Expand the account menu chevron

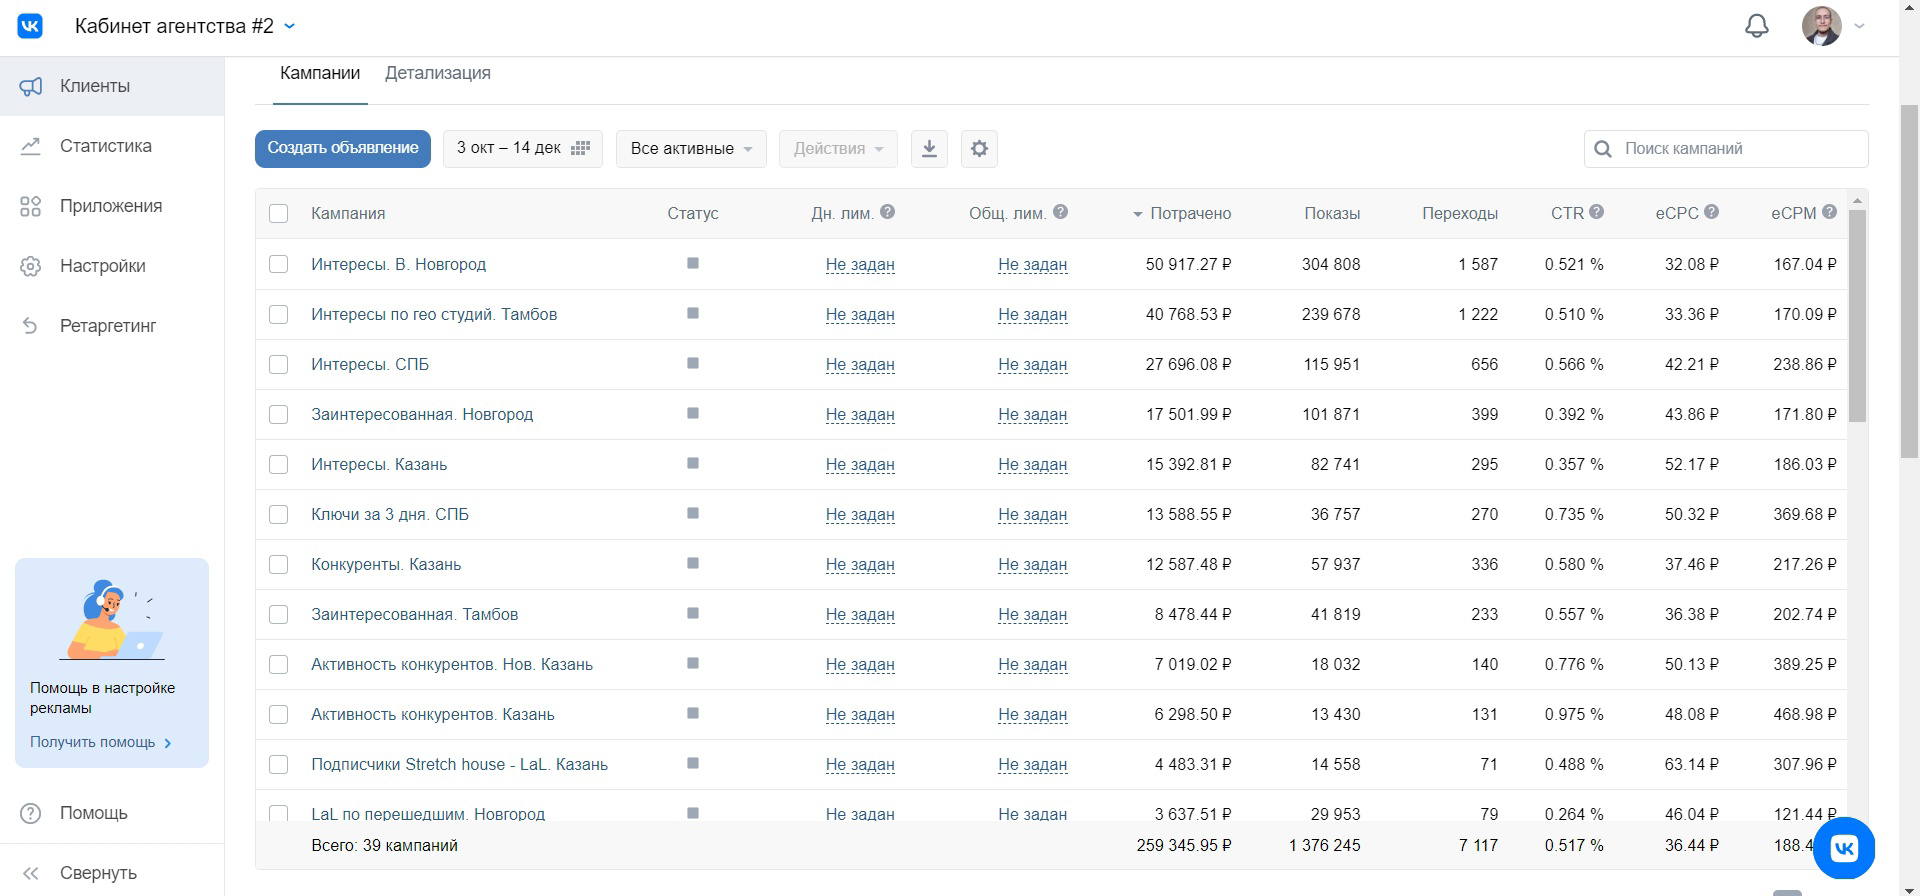[x=1860, y=26]
